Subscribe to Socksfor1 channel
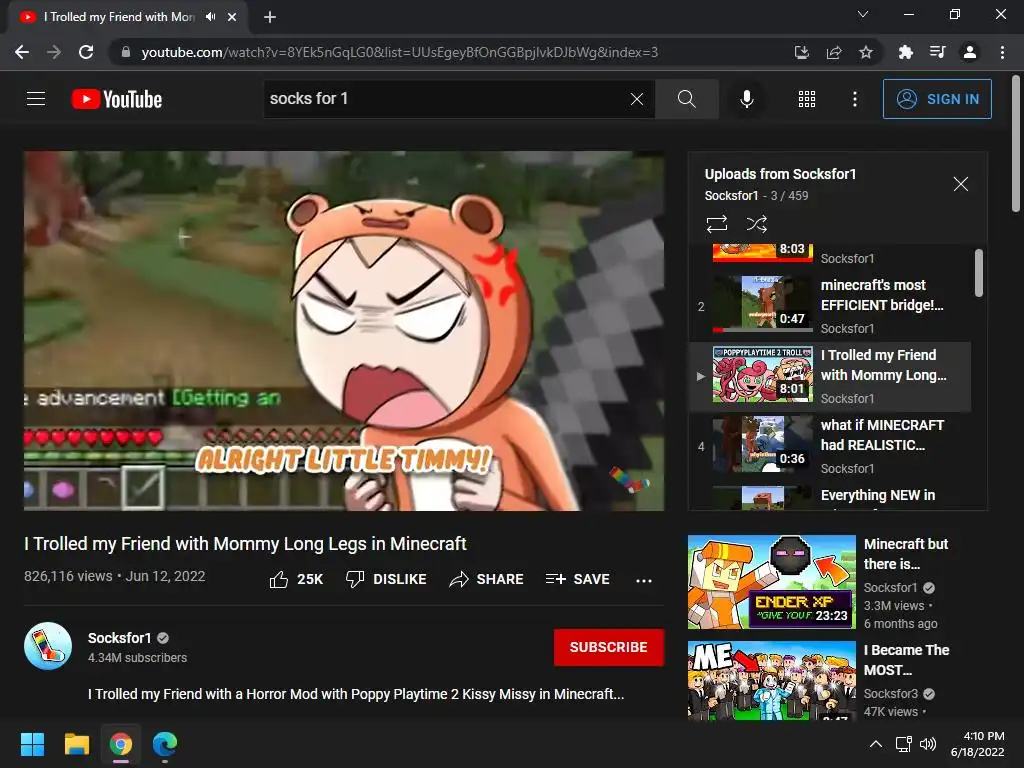This screenshot has height=768, width=1024. pyautogui.click(x=609, y=647)
